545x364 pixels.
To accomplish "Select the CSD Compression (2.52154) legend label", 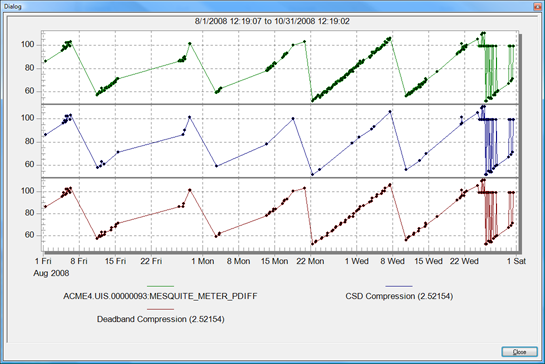I will [x=399, y=296].
